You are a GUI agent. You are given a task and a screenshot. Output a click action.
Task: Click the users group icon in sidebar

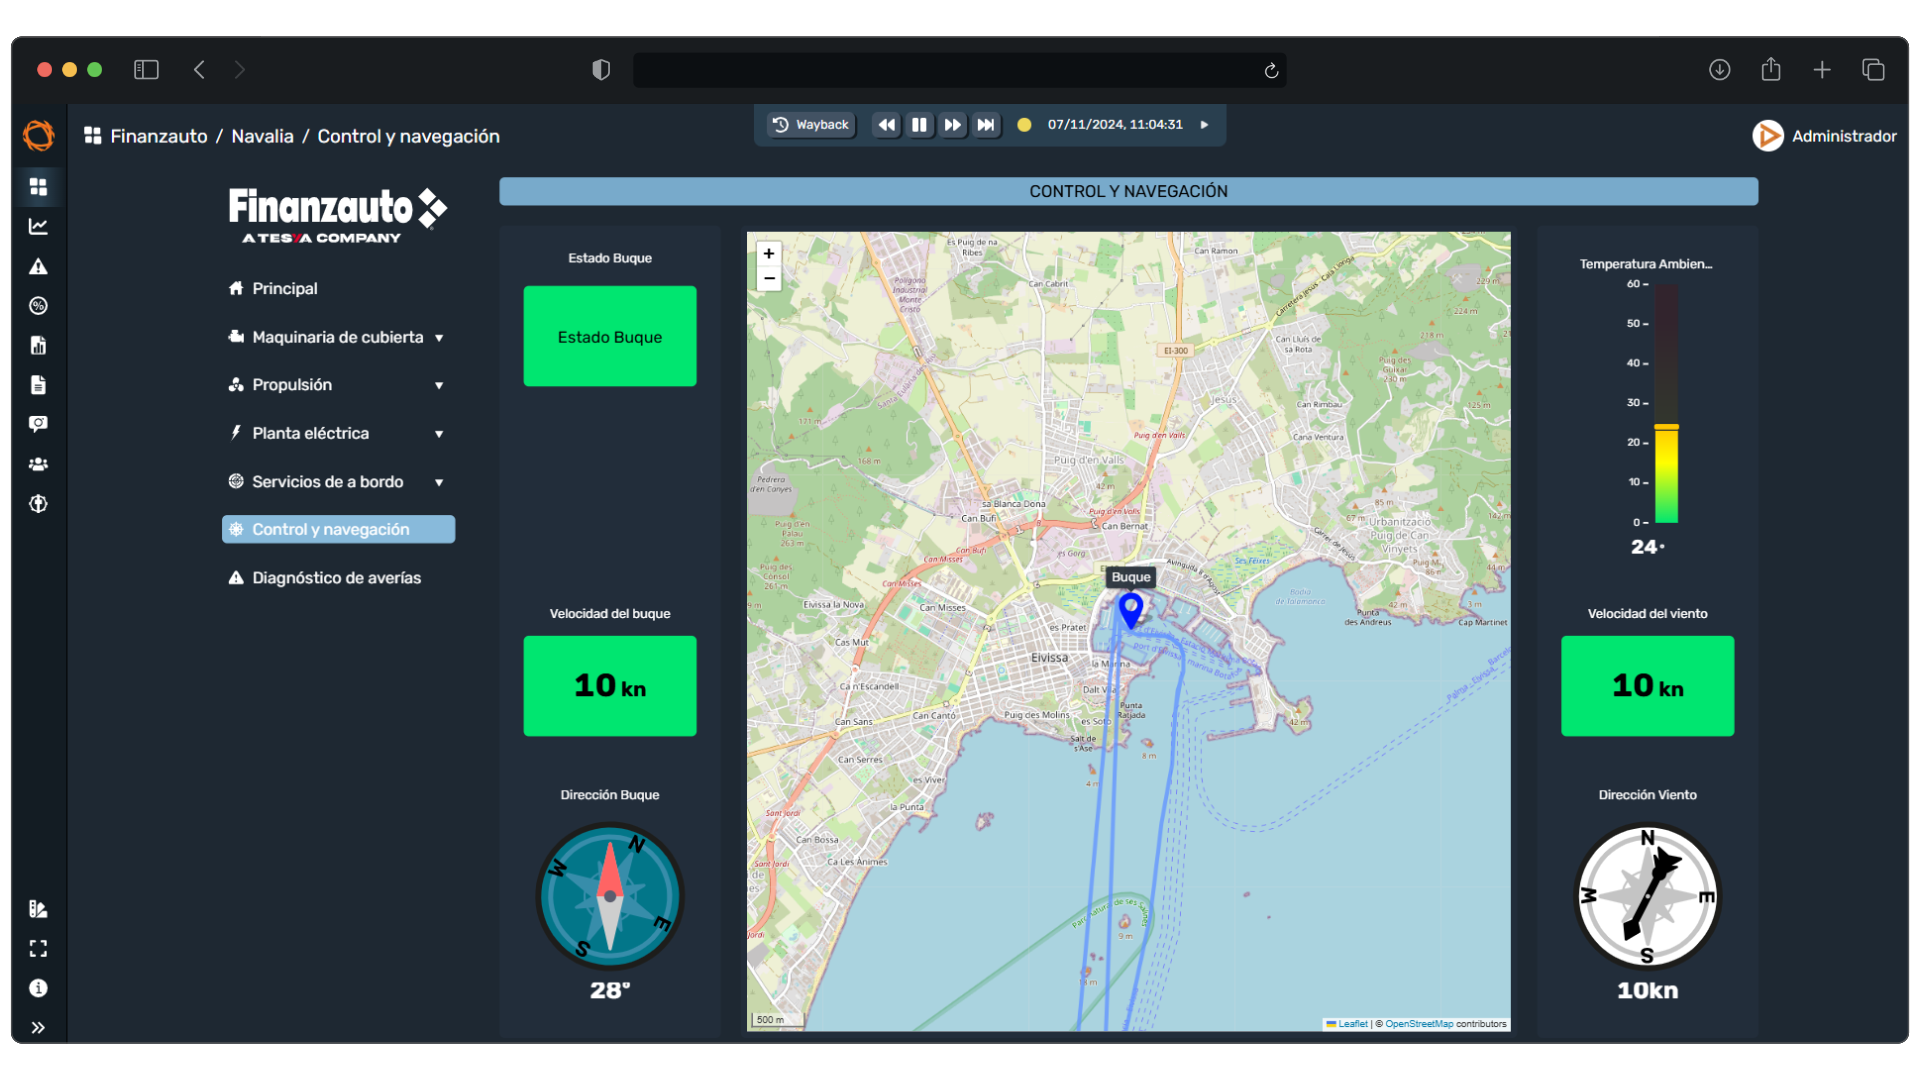click(38, 464)
